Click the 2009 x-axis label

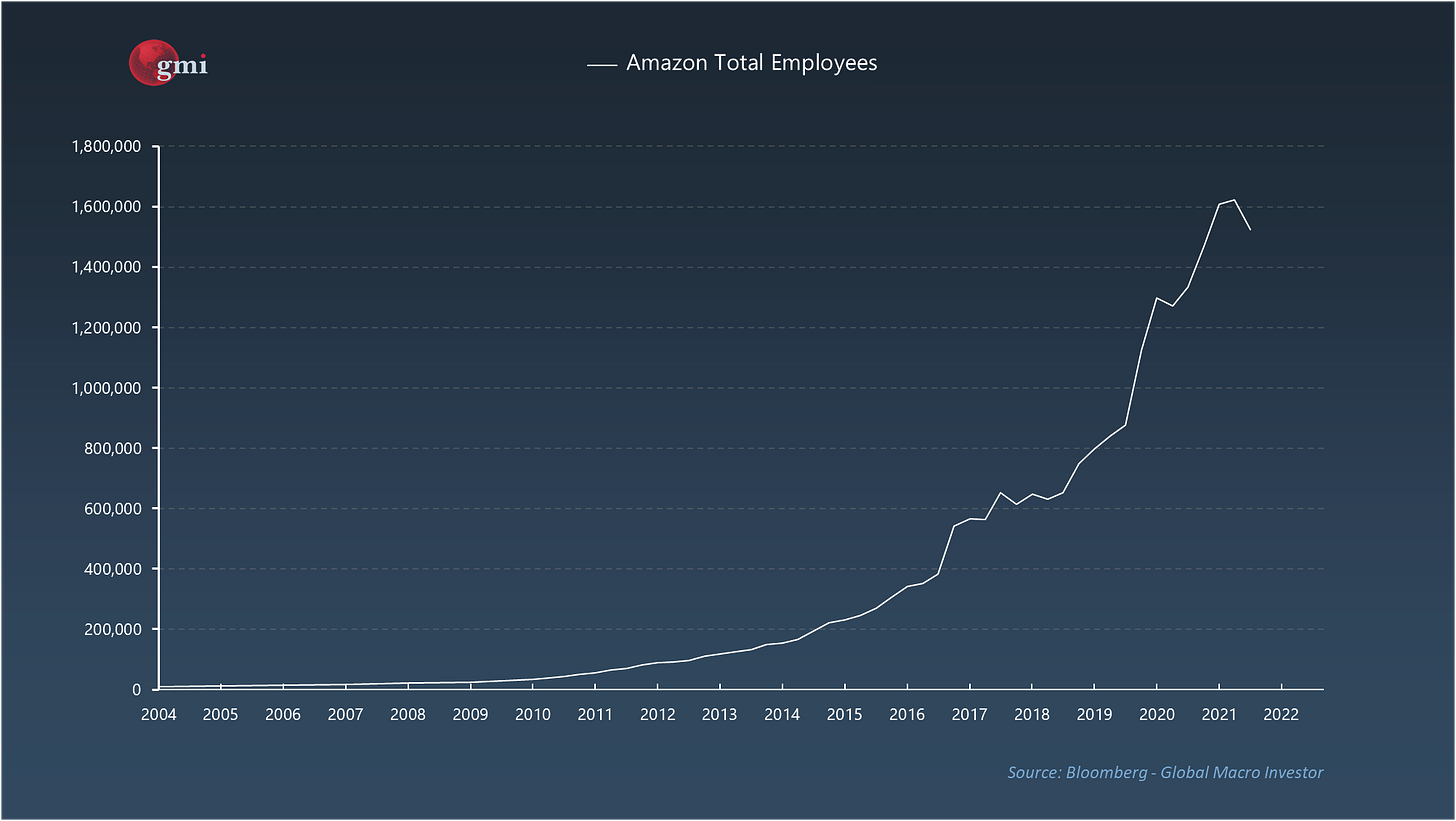pyautogui.click(x=470, y=715)
